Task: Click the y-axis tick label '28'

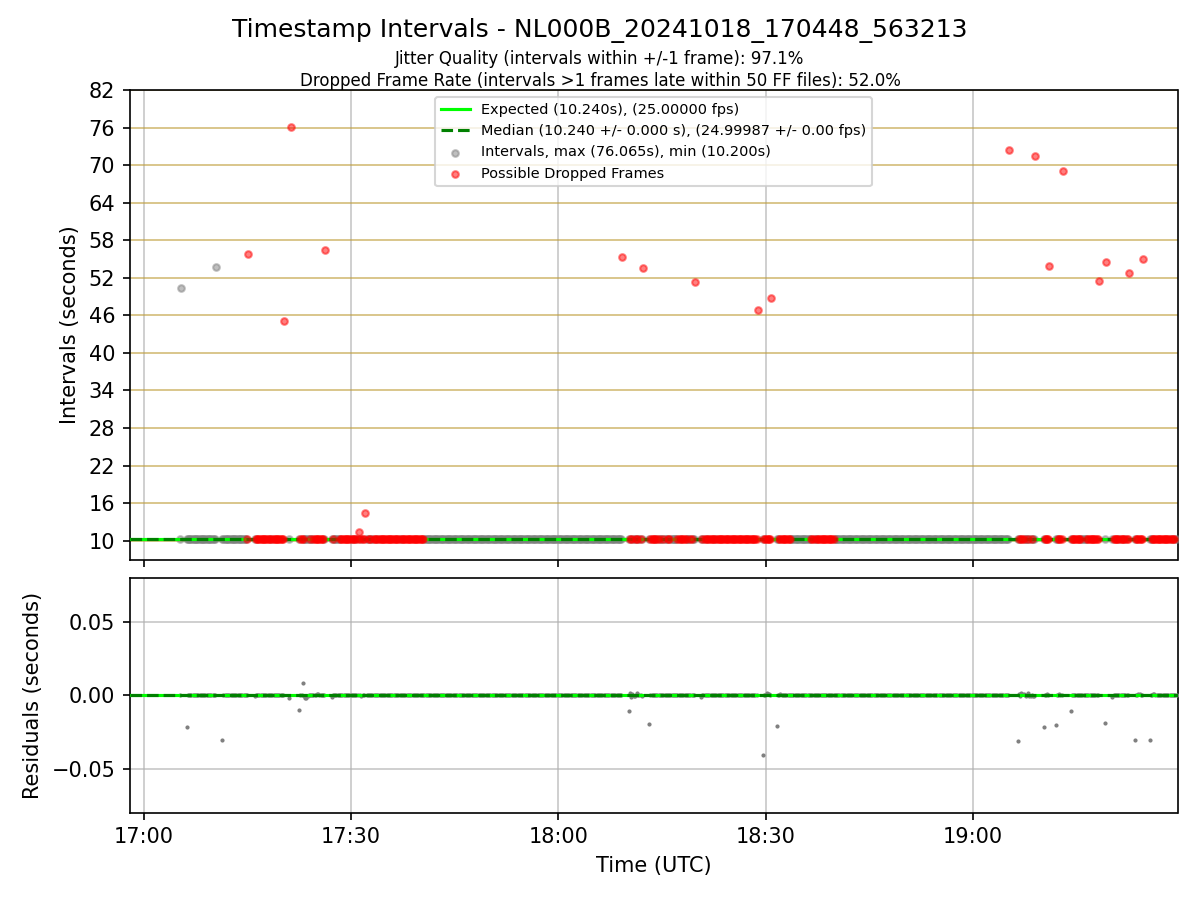Action: coord(103,428)
